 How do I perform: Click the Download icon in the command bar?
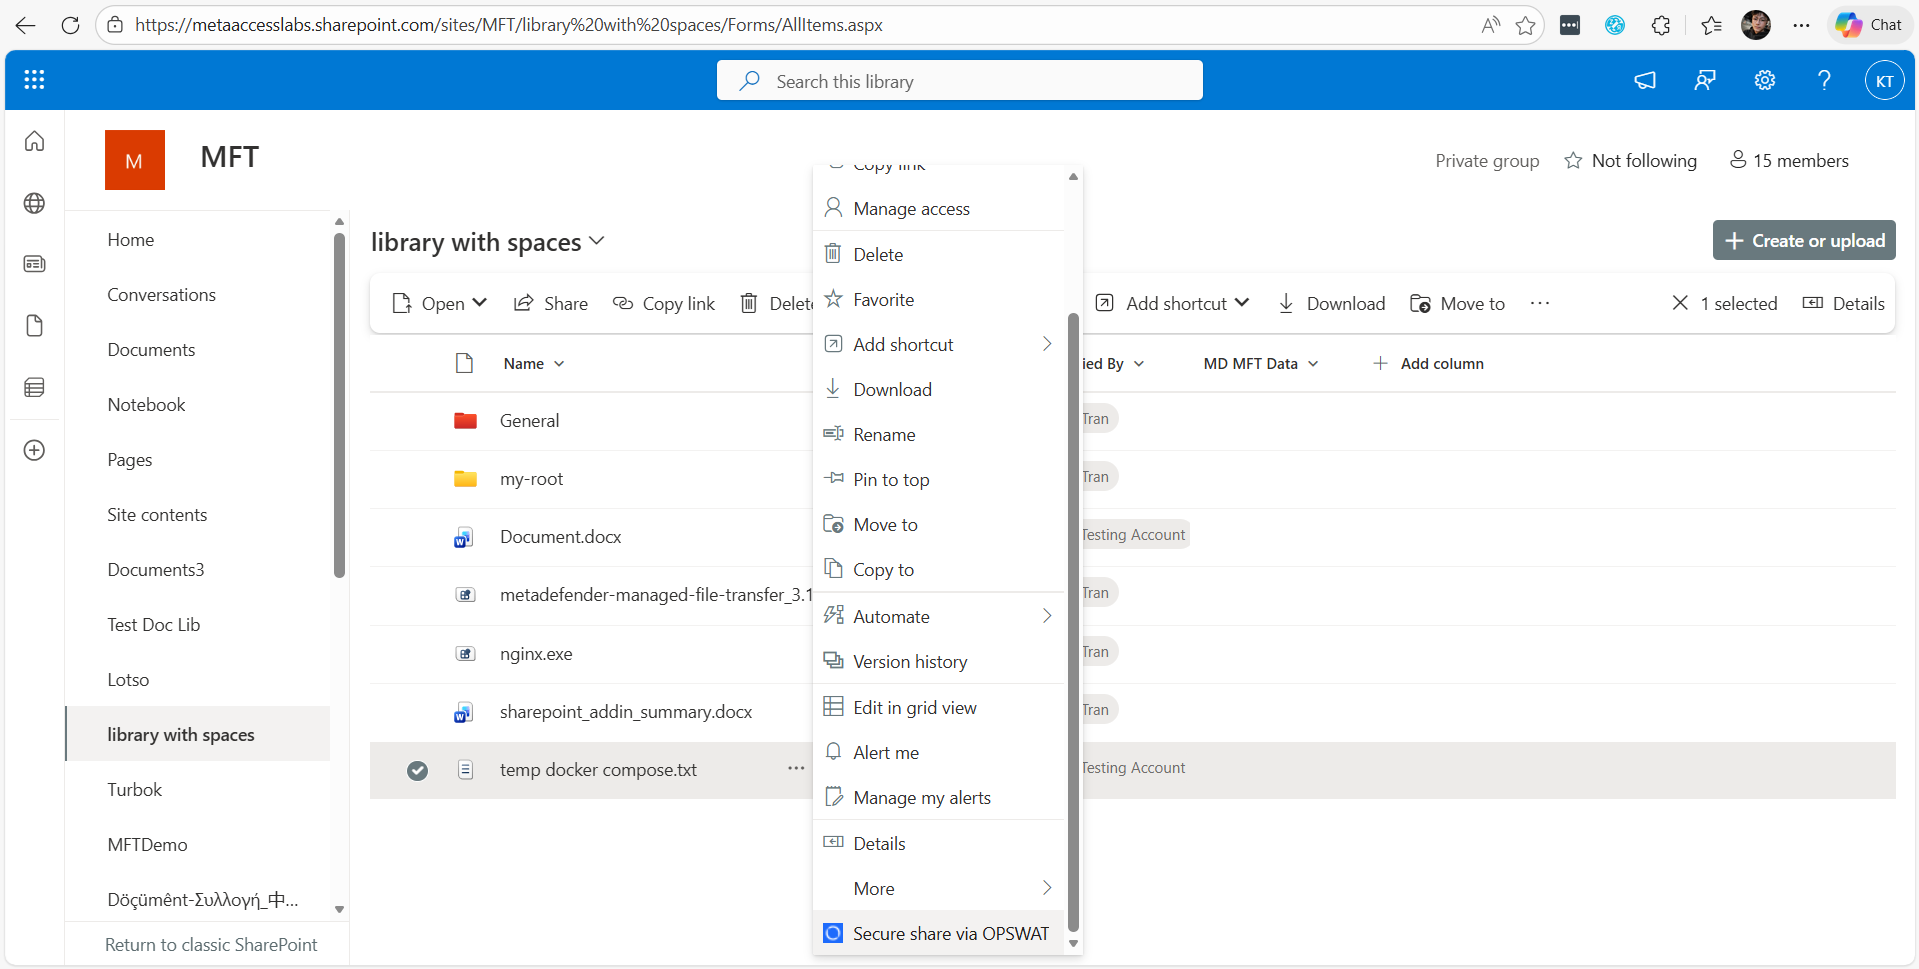coord(1285,303)
